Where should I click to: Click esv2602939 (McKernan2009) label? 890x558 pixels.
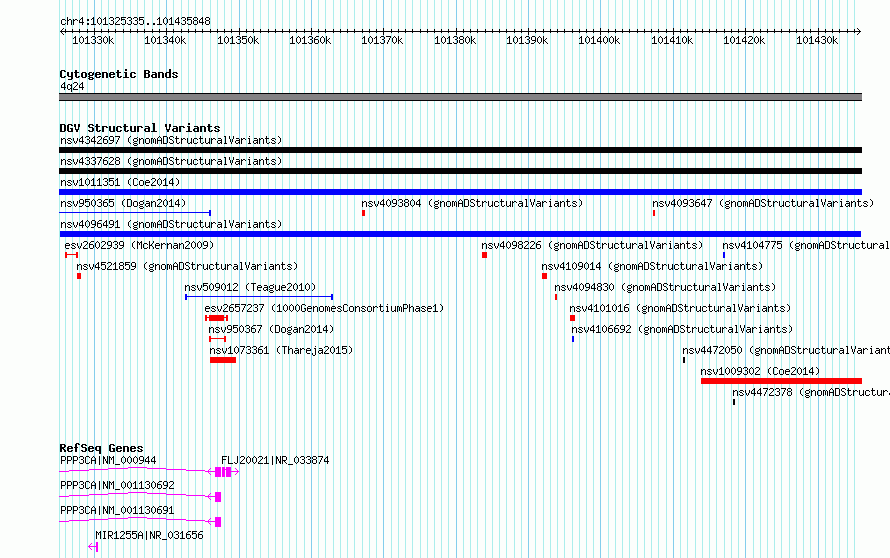139,245
